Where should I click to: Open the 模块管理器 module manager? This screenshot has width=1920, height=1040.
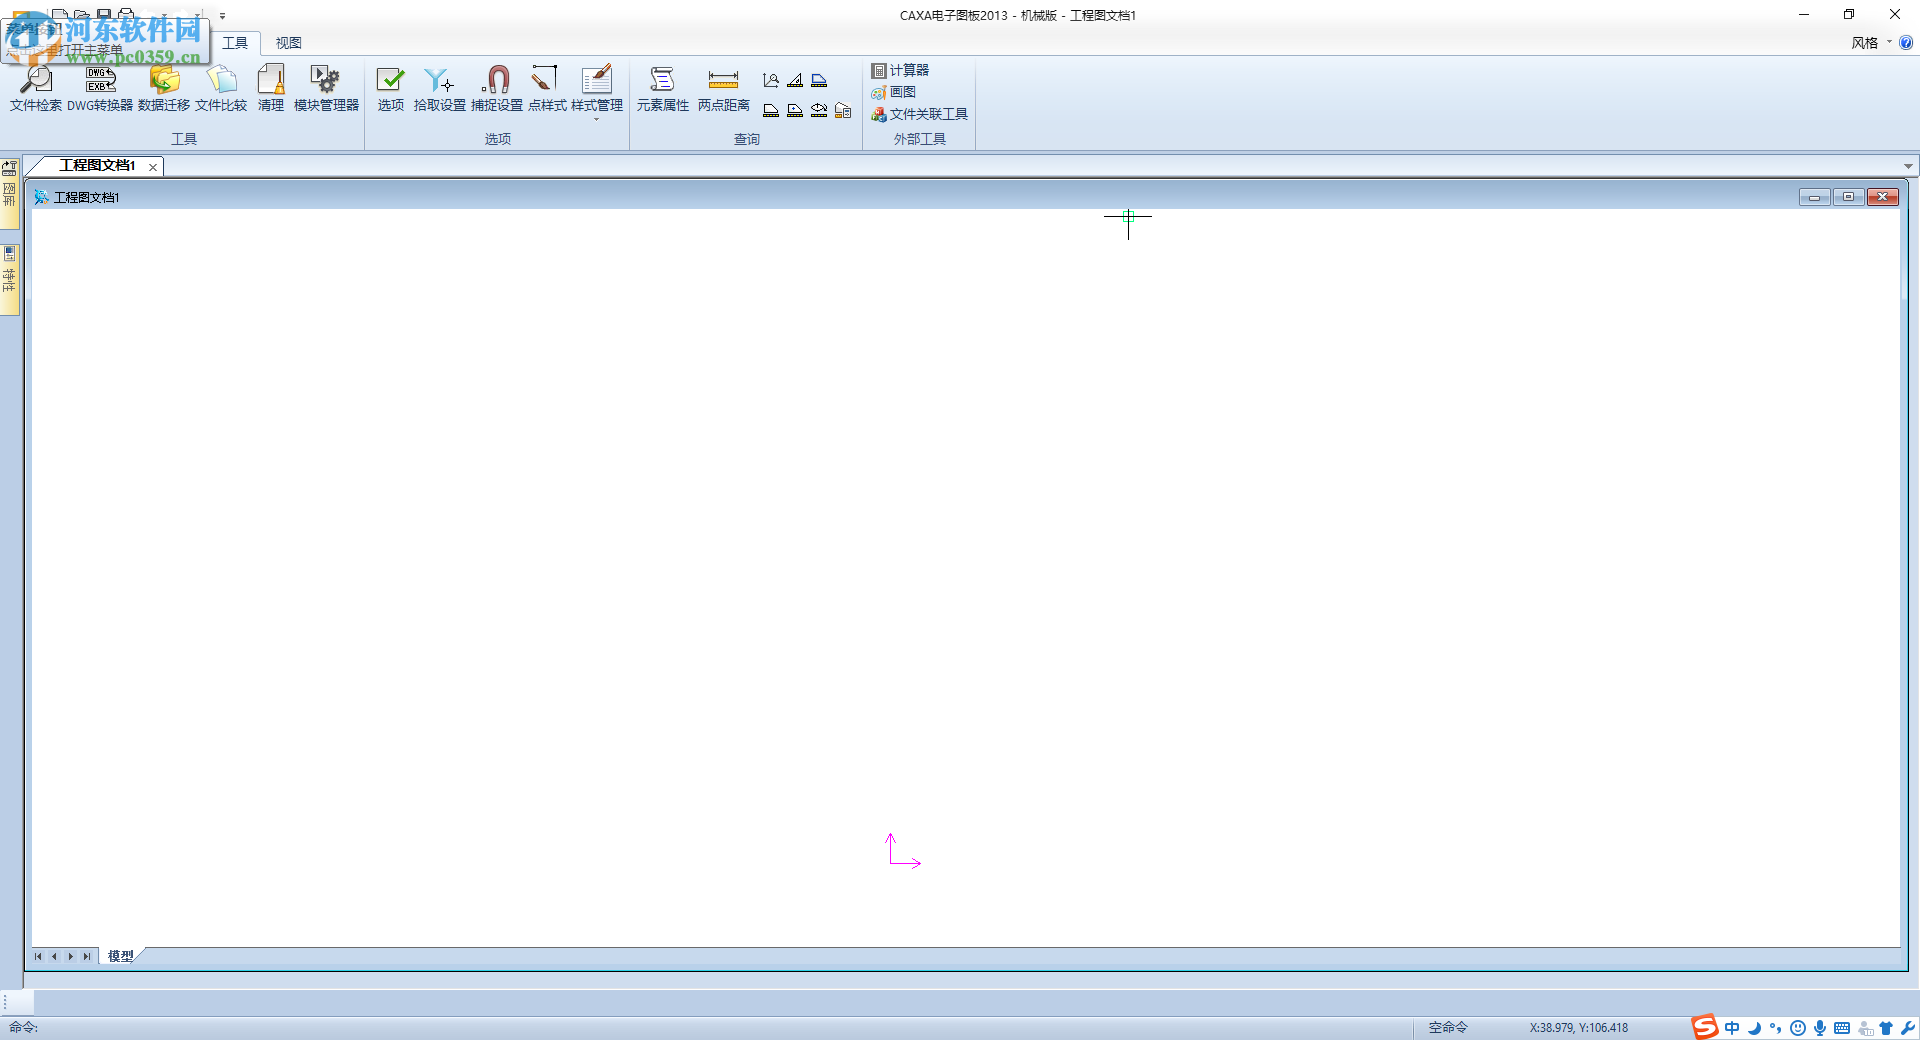326,89
